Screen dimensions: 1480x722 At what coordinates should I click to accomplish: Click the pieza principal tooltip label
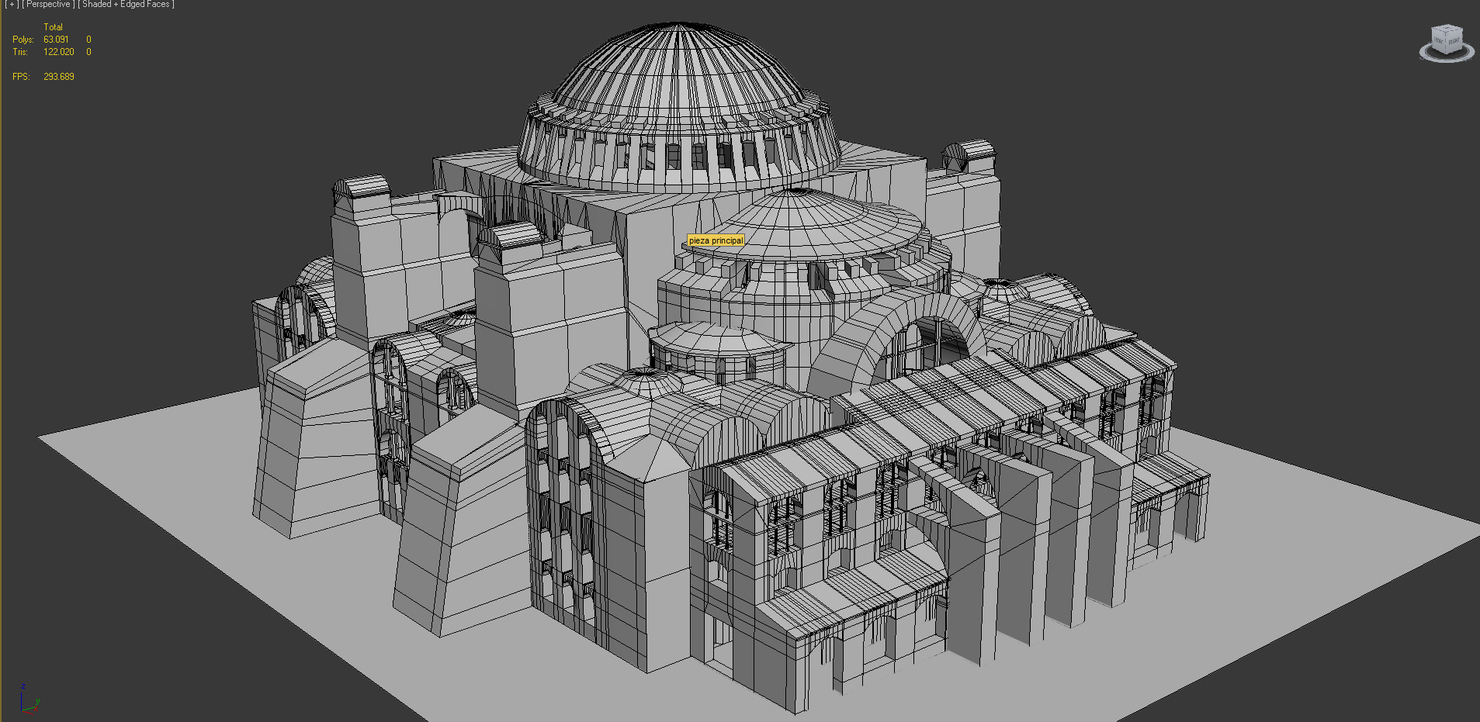coord(716,240)
